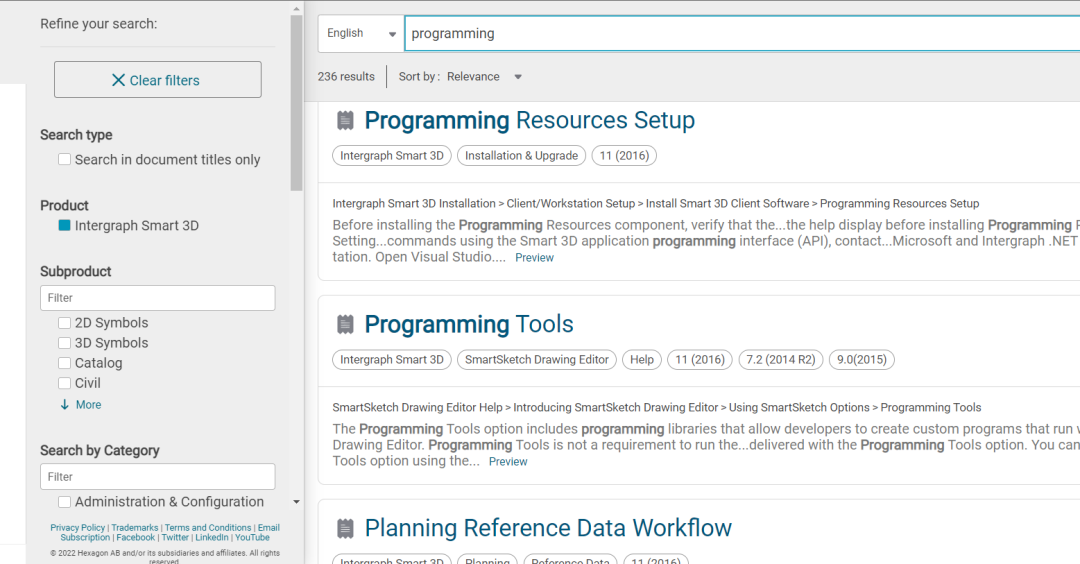Open Planning Reference Data Workflow result

[x=548, y=528]
